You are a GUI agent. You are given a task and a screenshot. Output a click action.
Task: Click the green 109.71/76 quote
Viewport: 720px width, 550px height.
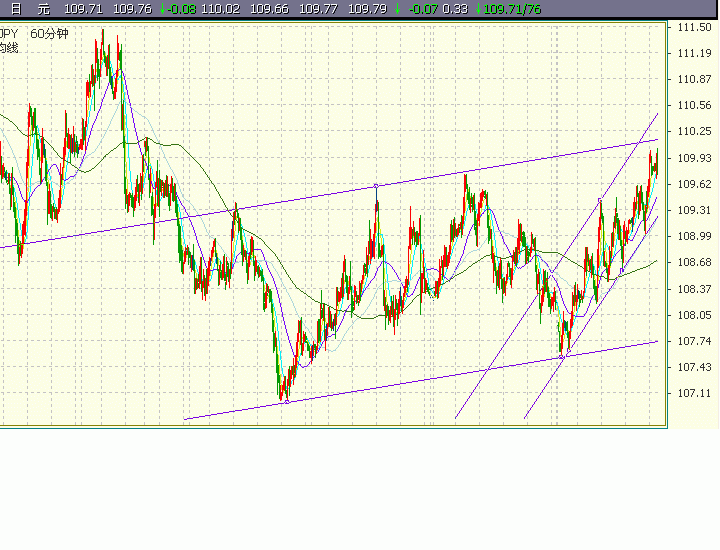tap(512, 9)
